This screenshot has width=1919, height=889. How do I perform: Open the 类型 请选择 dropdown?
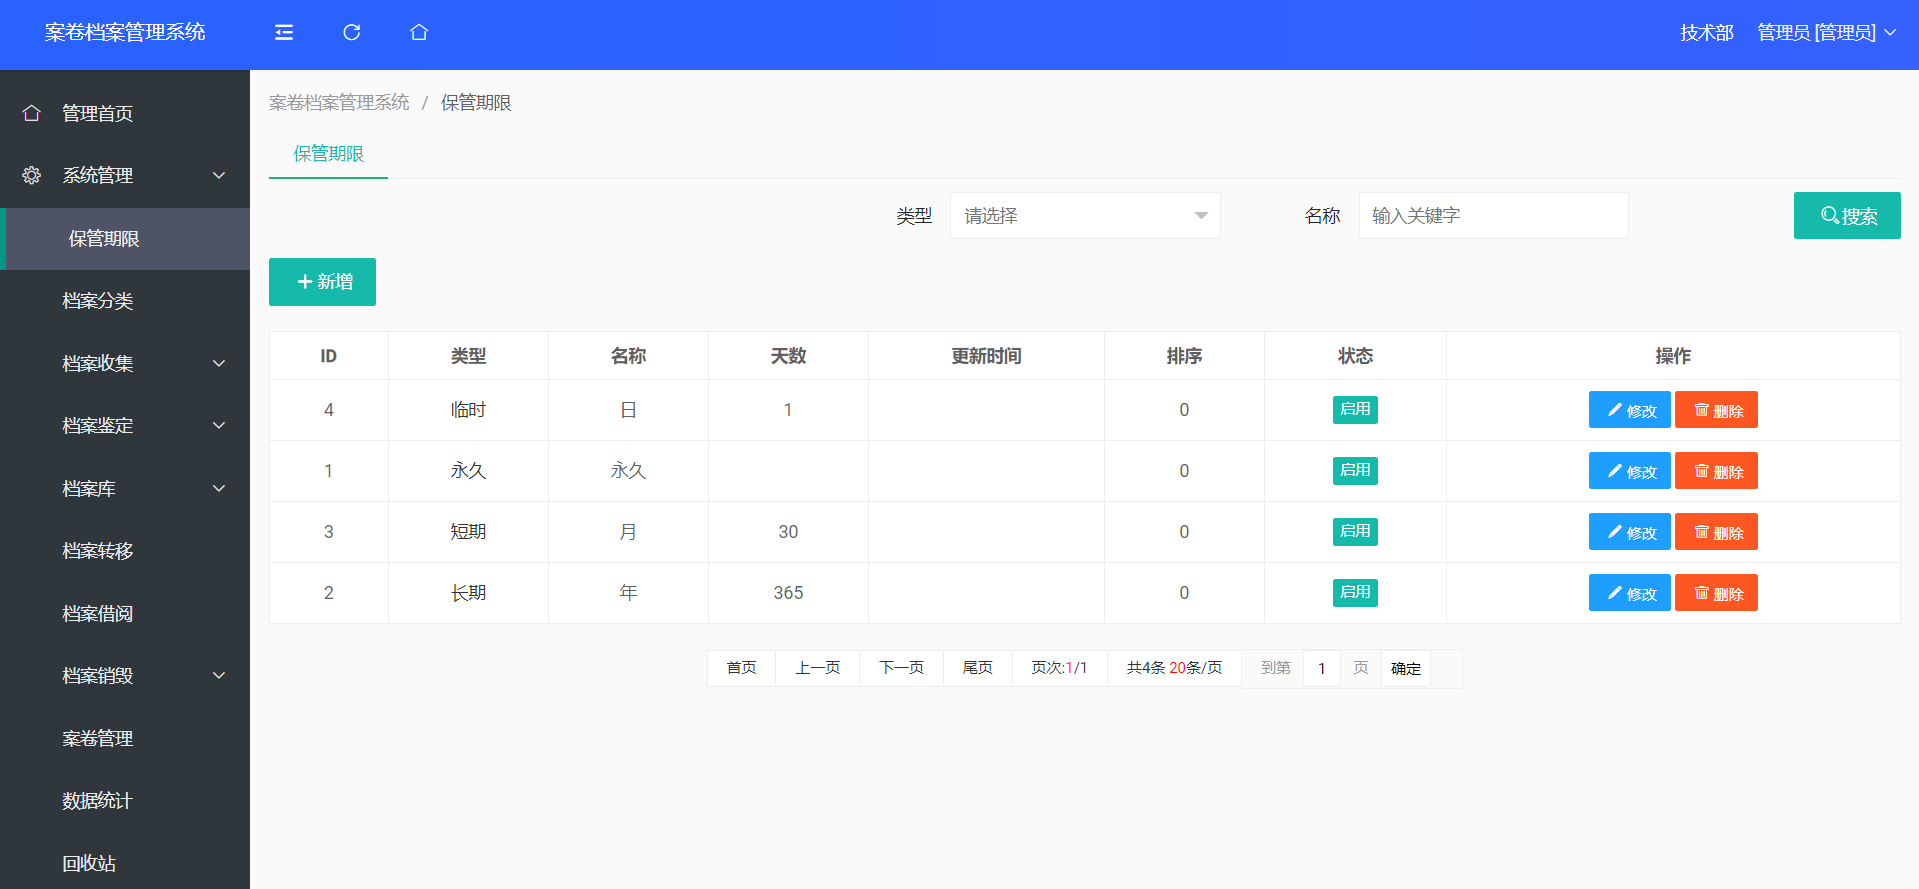[1084, 216]
